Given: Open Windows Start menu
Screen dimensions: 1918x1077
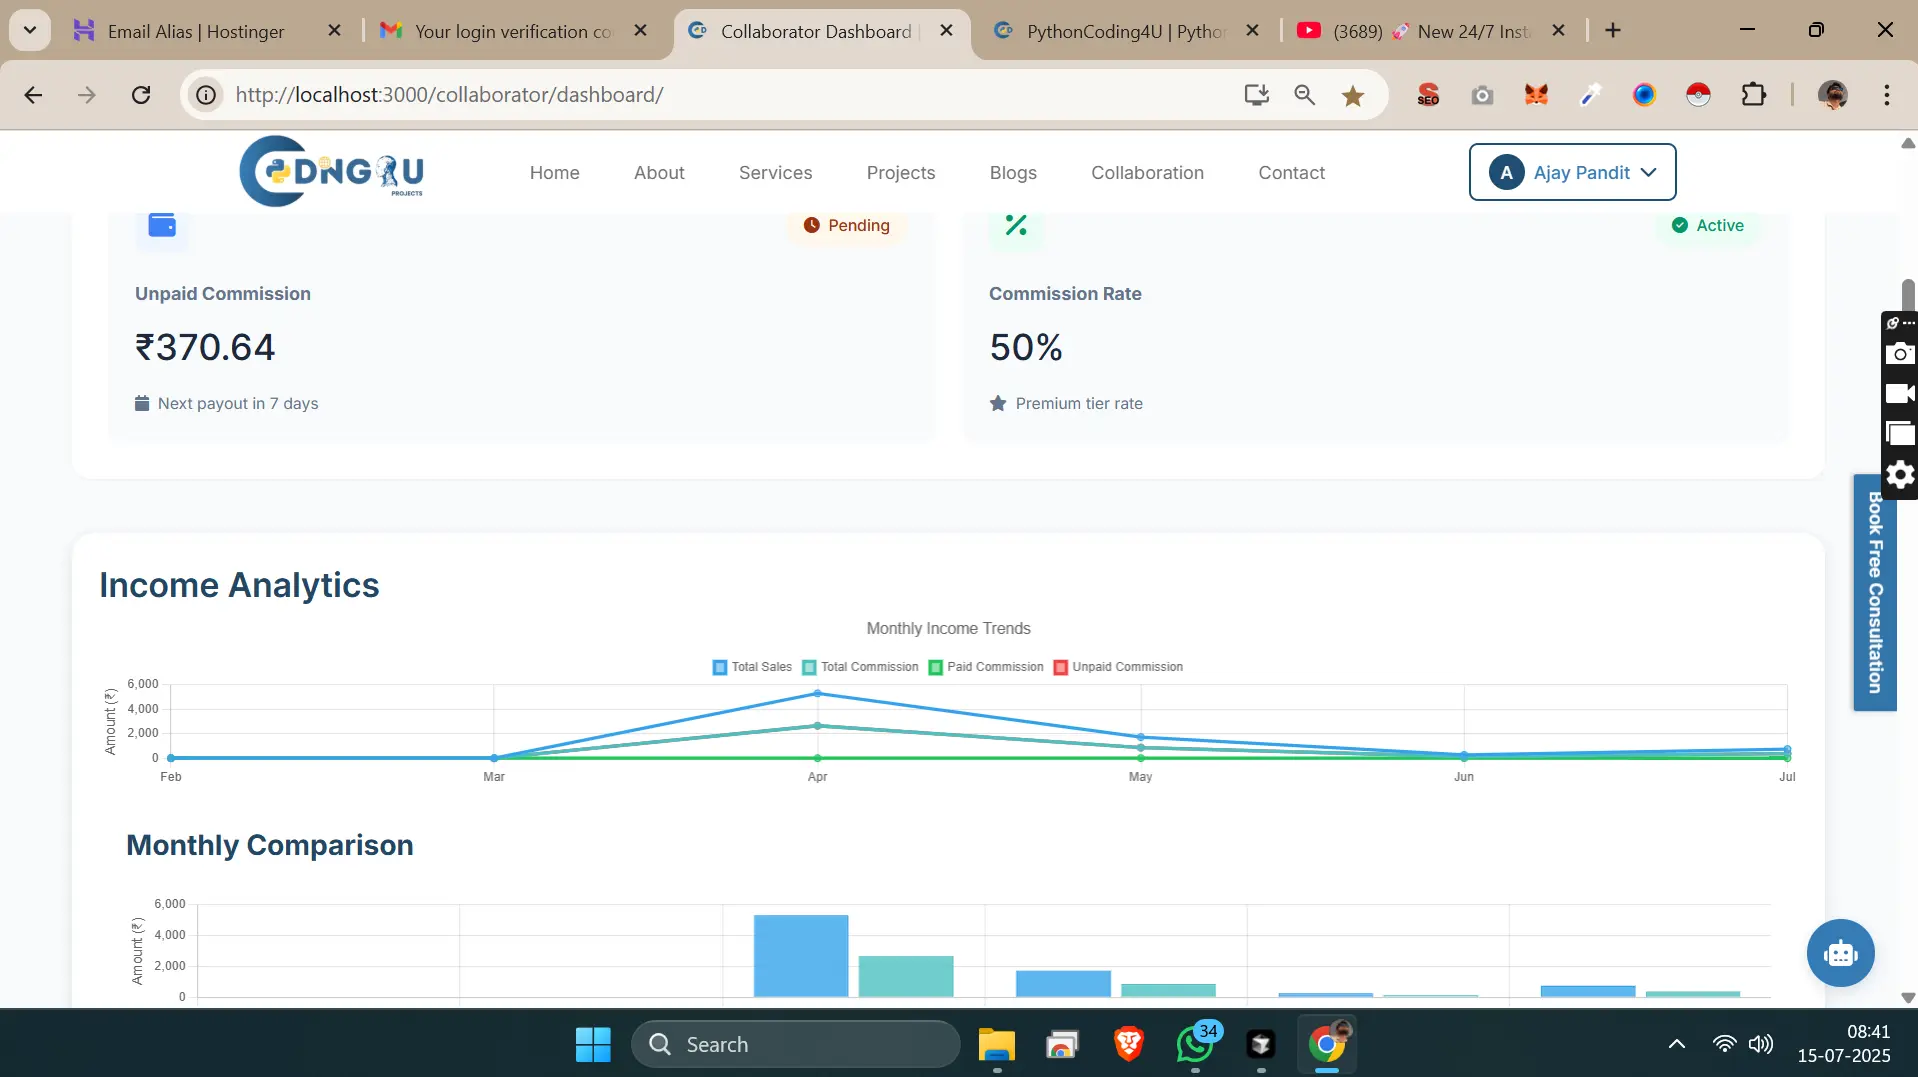Looking at the screenshot, I should tap(593, 1044).
